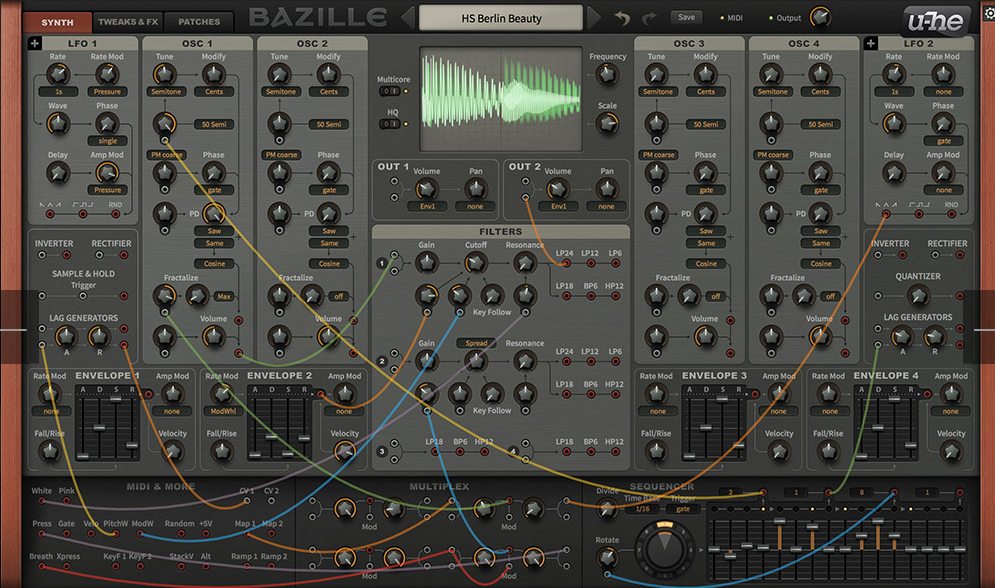Load the previous preset with left arrow
995x588 pixels.
coord(407,18)
